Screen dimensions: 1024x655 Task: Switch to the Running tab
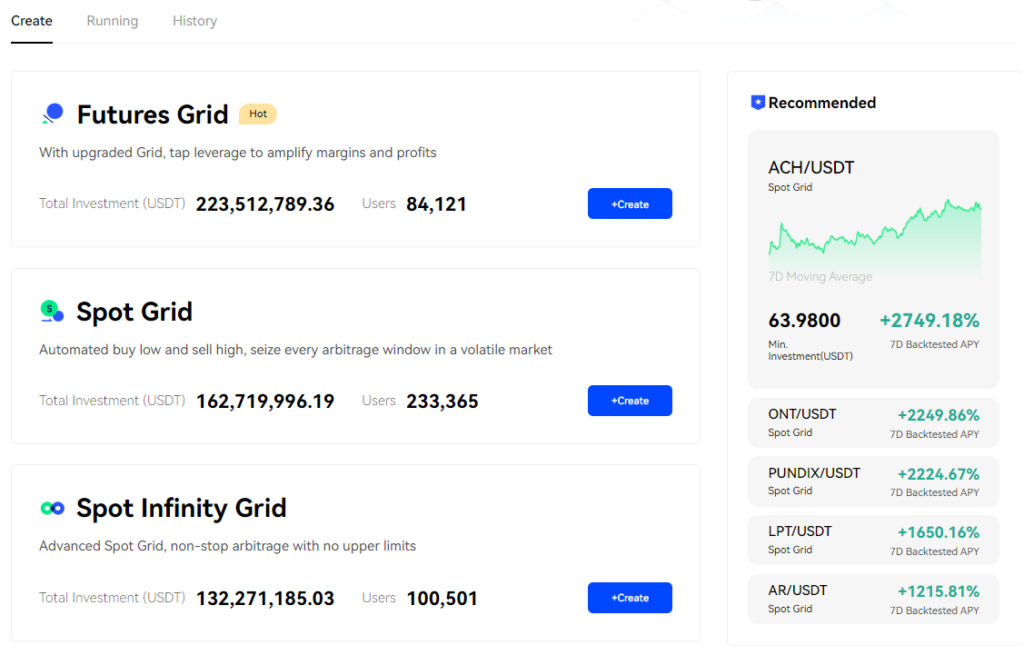coord(112,20)
